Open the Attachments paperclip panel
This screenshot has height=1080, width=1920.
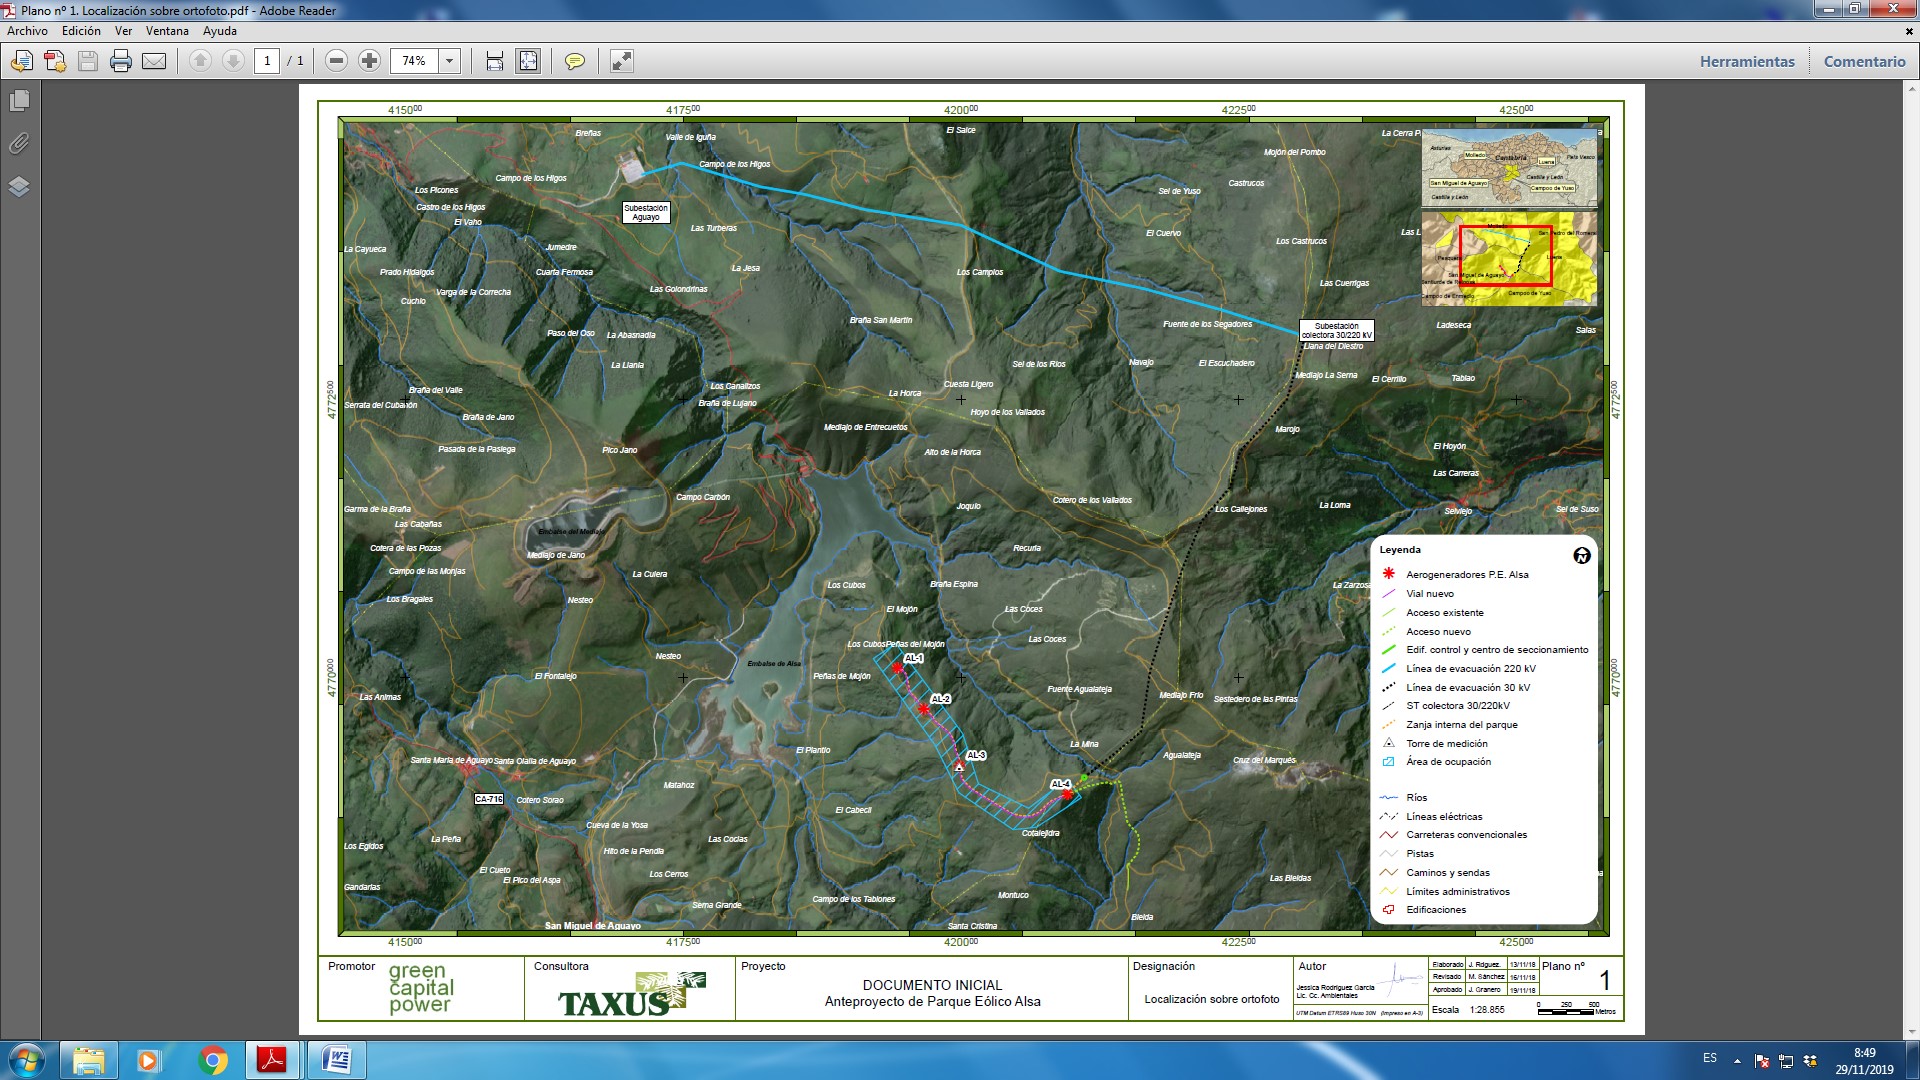tap(19, 144)
